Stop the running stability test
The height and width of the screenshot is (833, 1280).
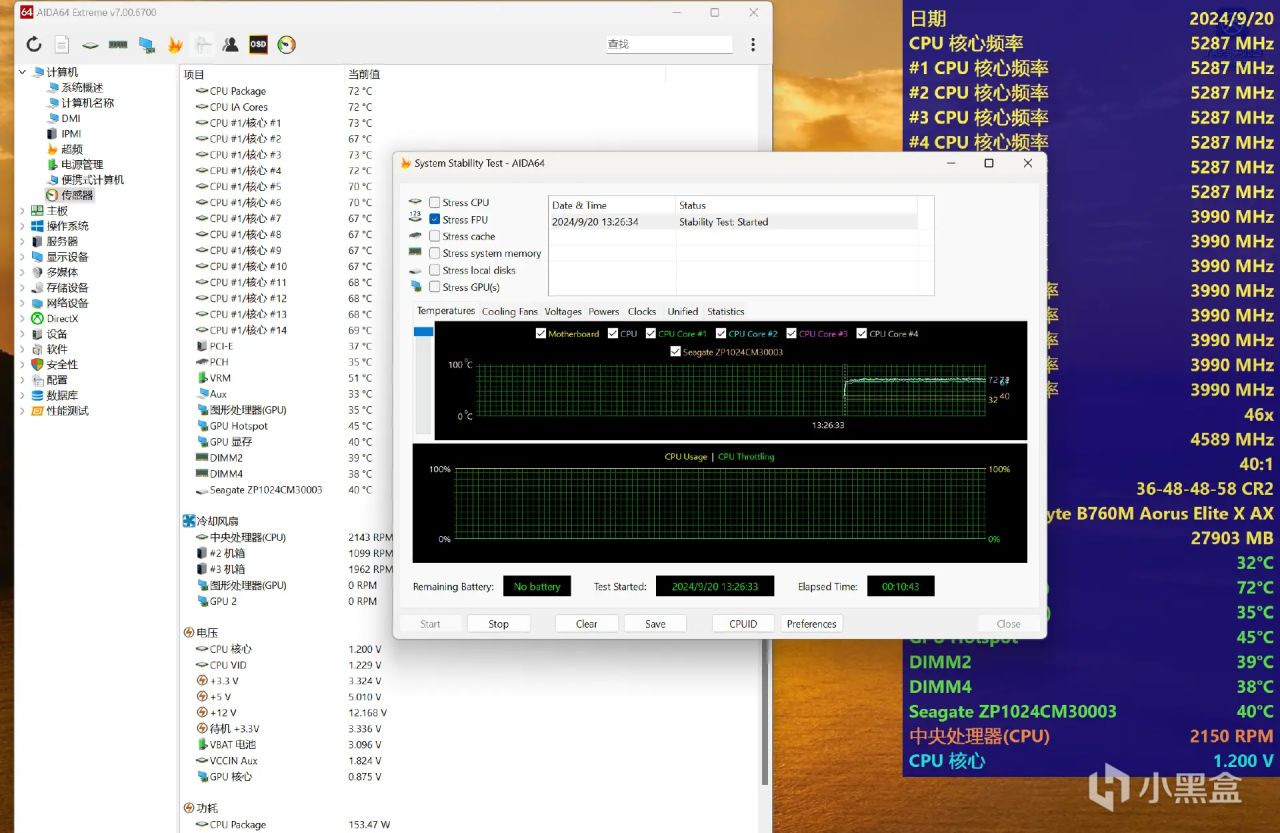coord(498,624)
